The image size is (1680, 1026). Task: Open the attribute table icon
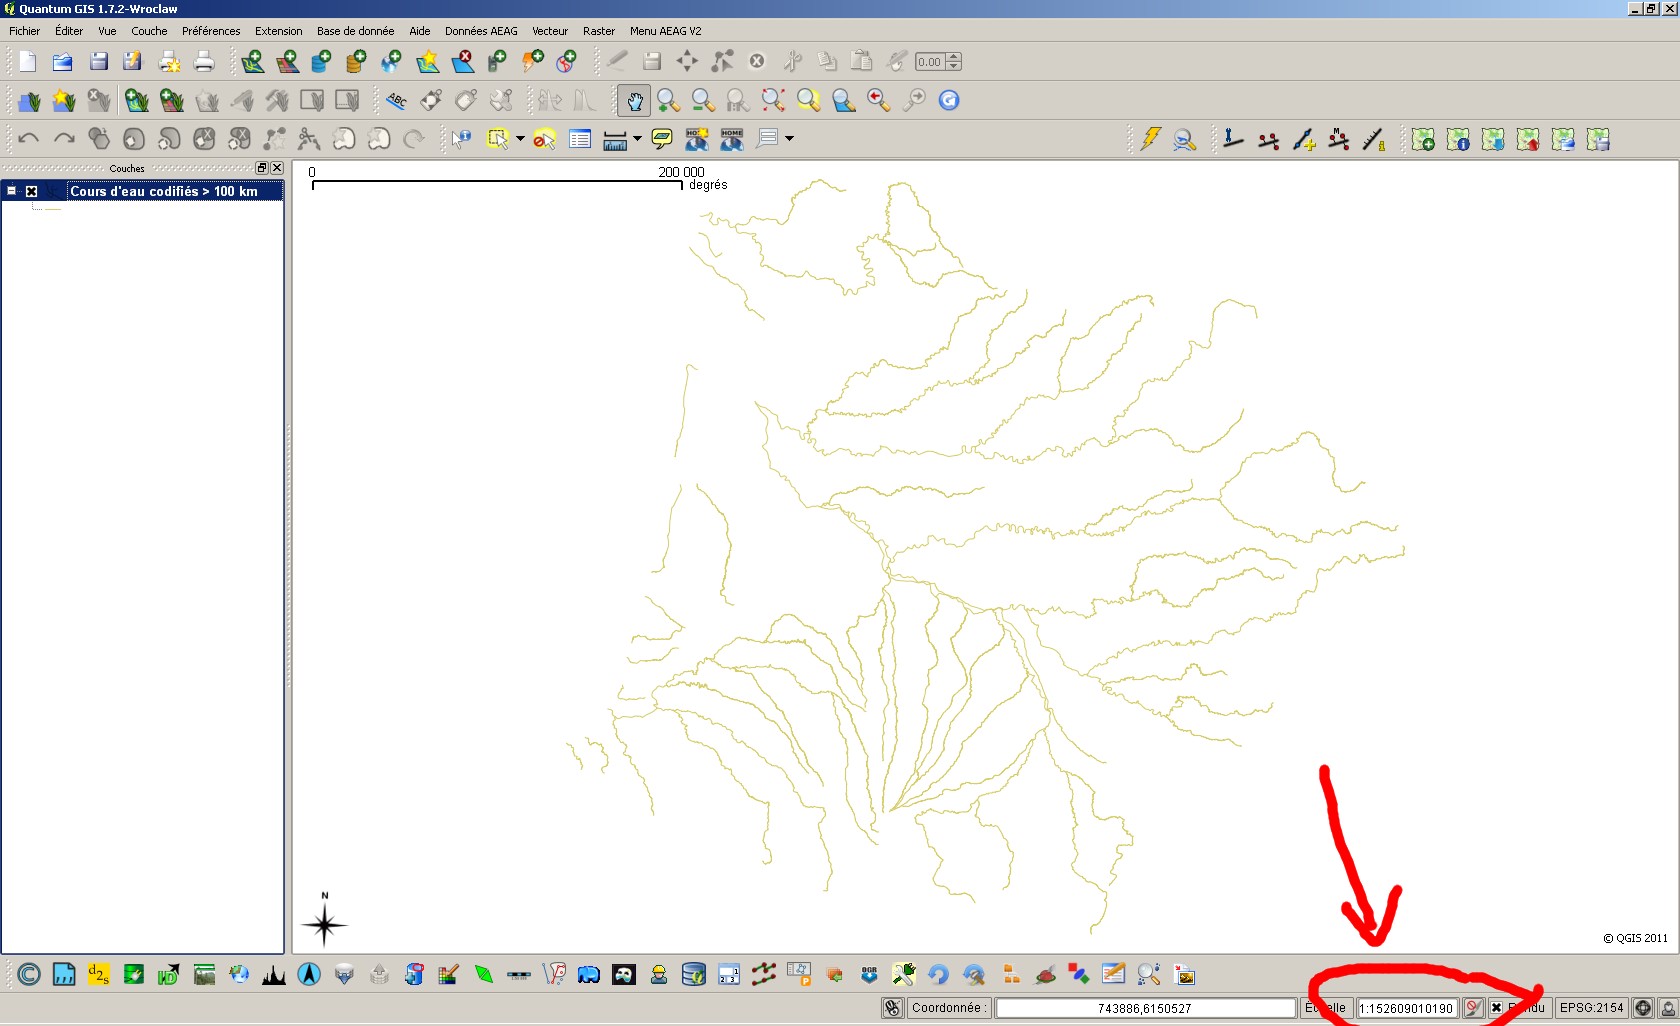coord(580,139)
